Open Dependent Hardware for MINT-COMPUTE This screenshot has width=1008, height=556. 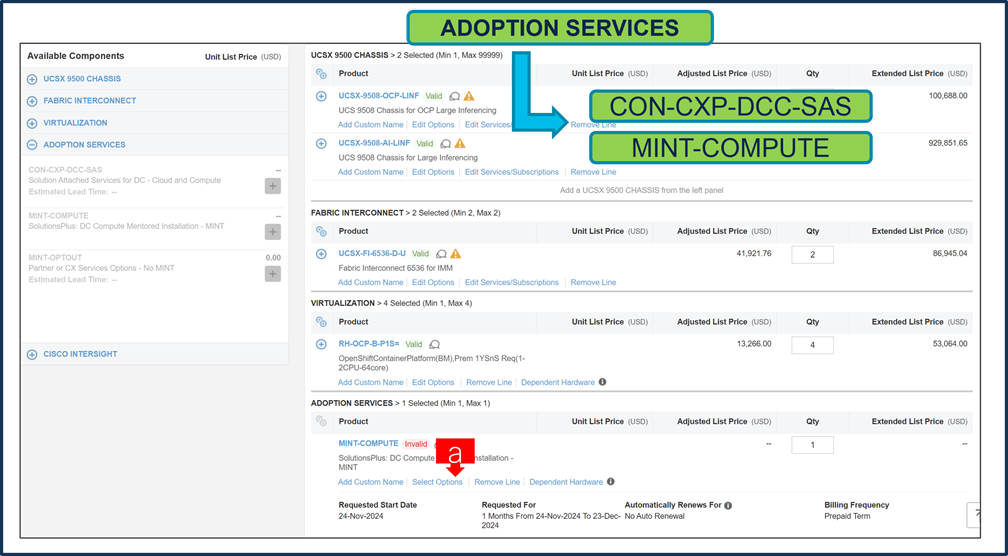pos(566,482)
